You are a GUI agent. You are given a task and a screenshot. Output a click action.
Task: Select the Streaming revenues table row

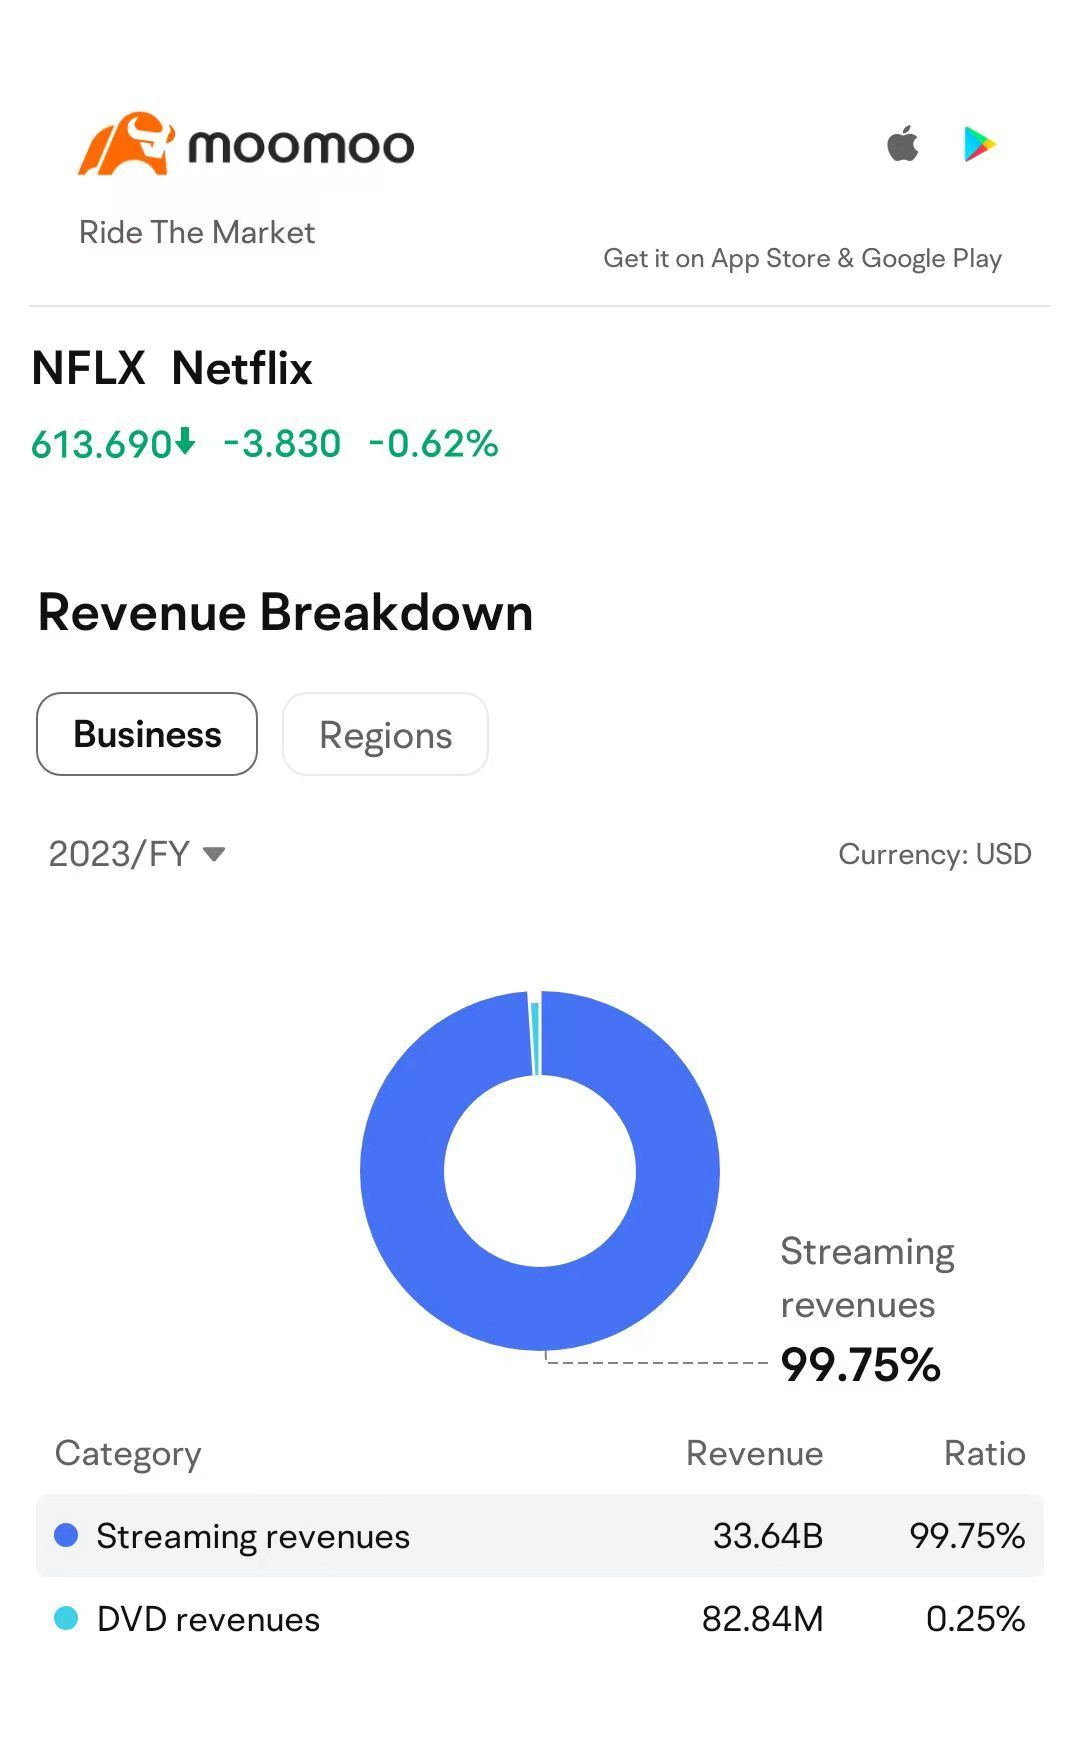pos(540,1535)
